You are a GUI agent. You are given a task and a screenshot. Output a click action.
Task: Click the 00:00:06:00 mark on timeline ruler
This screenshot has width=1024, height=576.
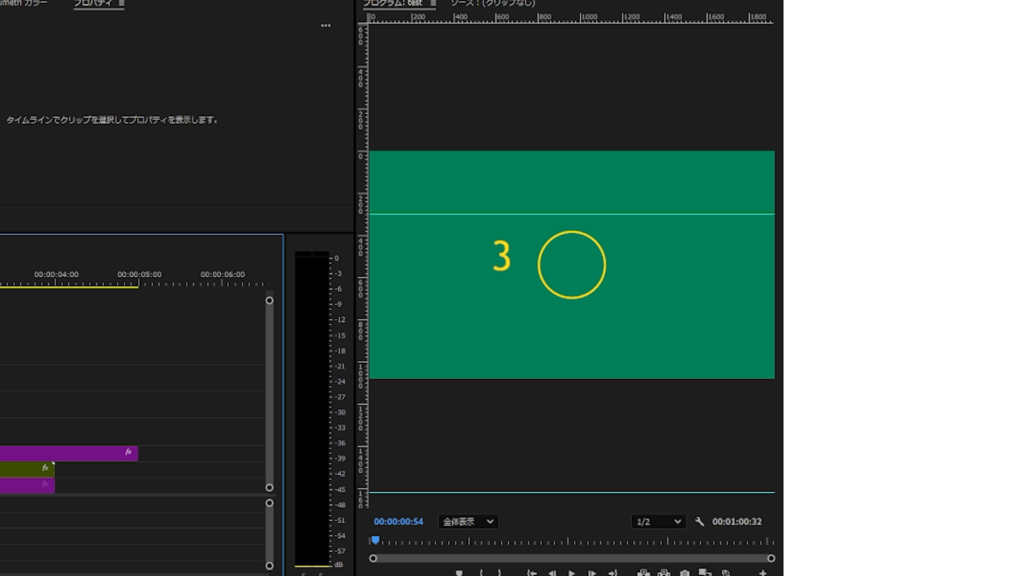pos(223,274)
